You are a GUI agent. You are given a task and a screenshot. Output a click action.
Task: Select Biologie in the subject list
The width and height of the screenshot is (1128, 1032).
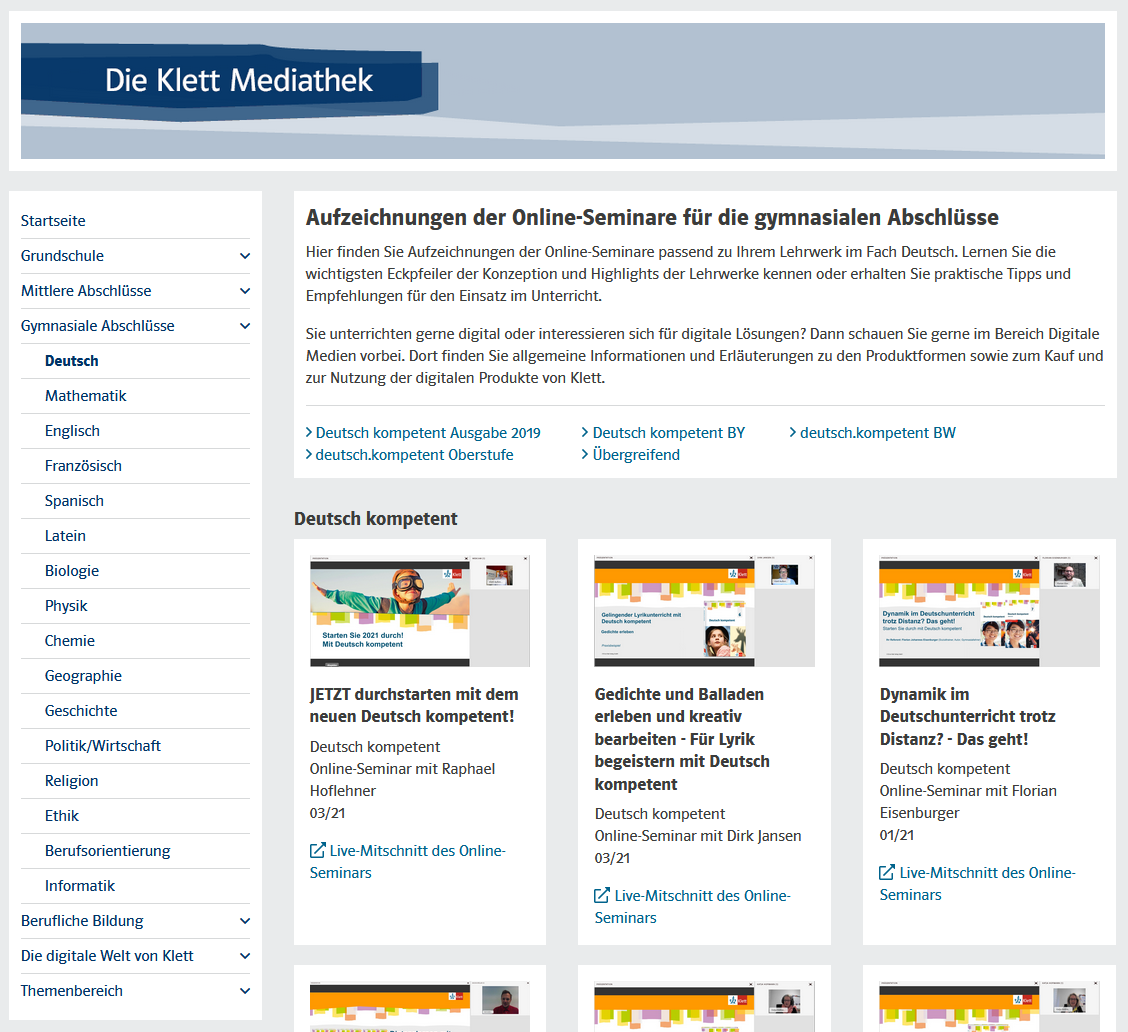tap(72, 571)
